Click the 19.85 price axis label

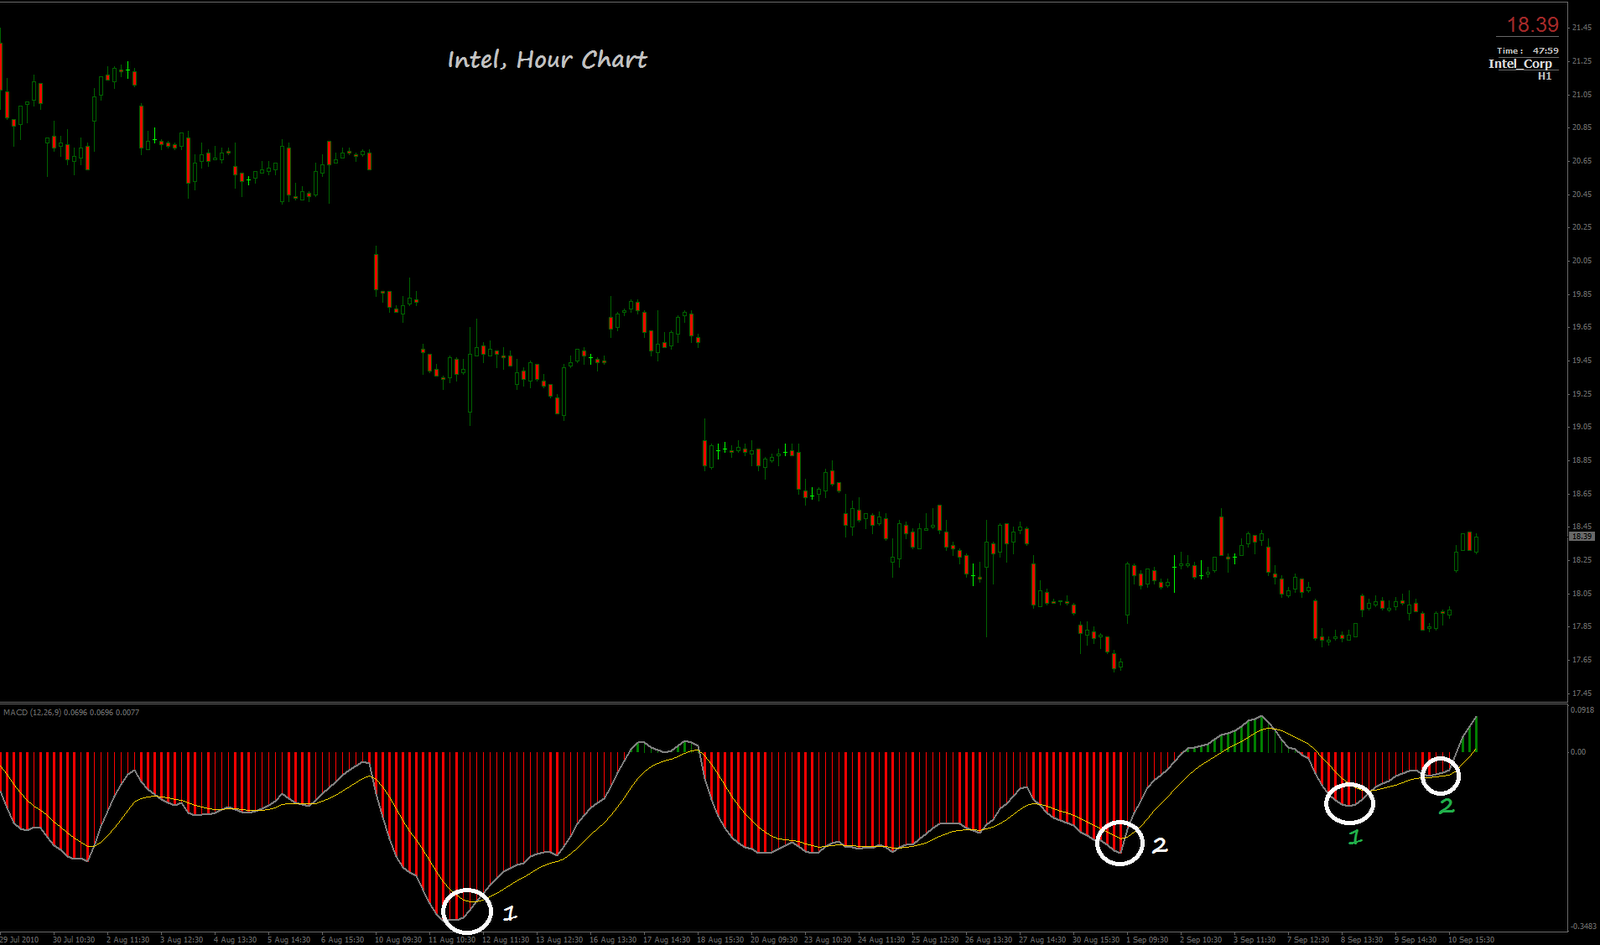pos(1582,294)
